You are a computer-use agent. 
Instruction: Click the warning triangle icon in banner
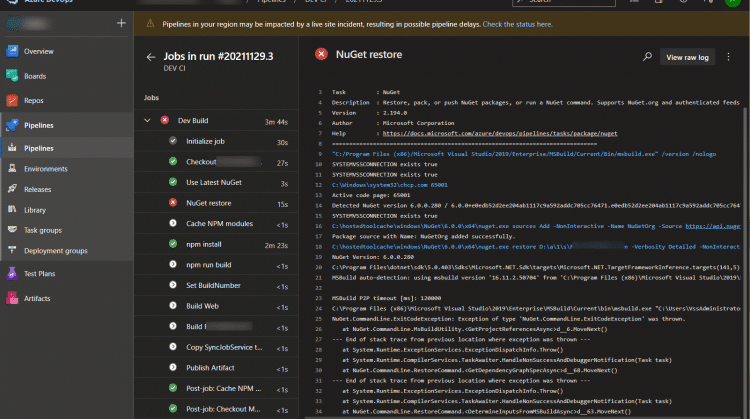[x=150, y=23]
